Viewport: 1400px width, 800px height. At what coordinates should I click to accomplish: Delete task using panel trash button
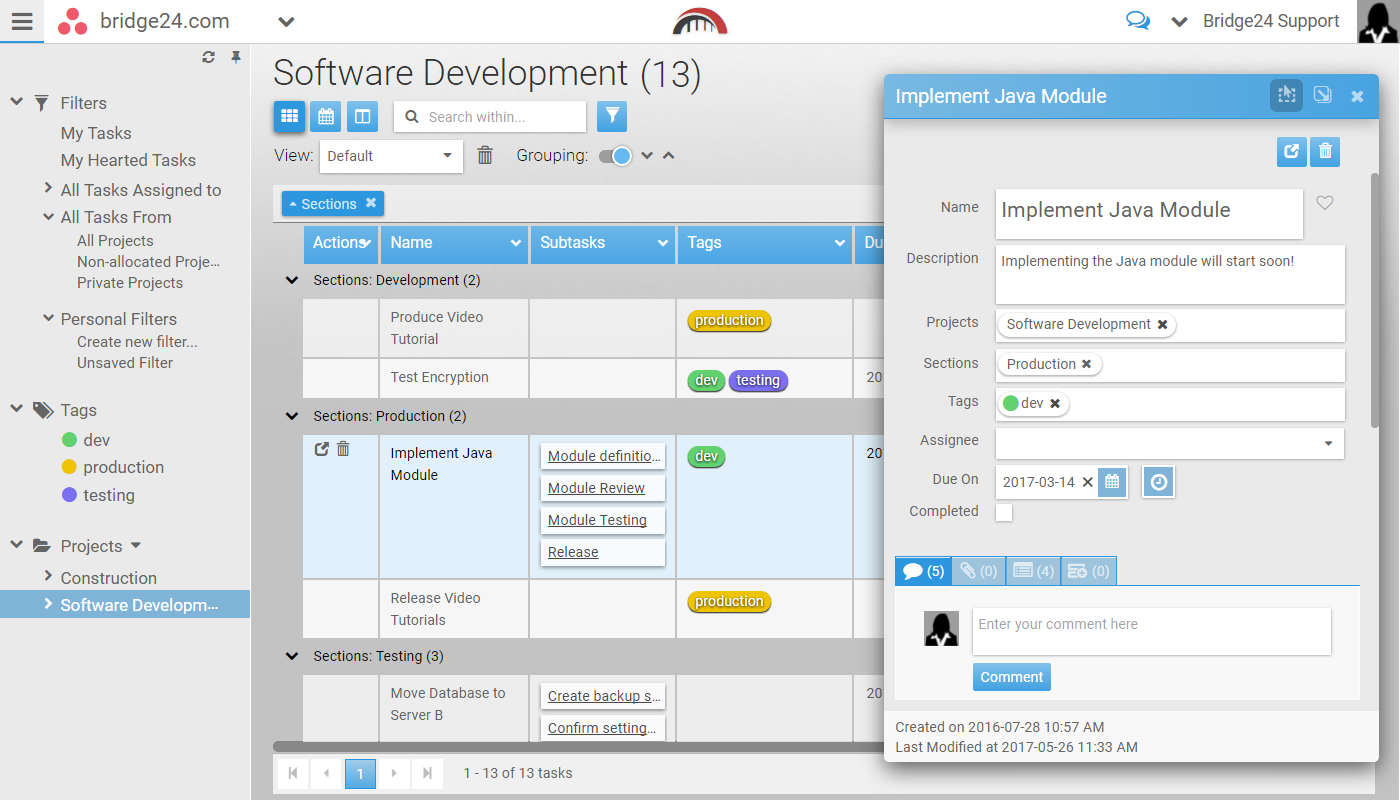tap(1325, 152)
